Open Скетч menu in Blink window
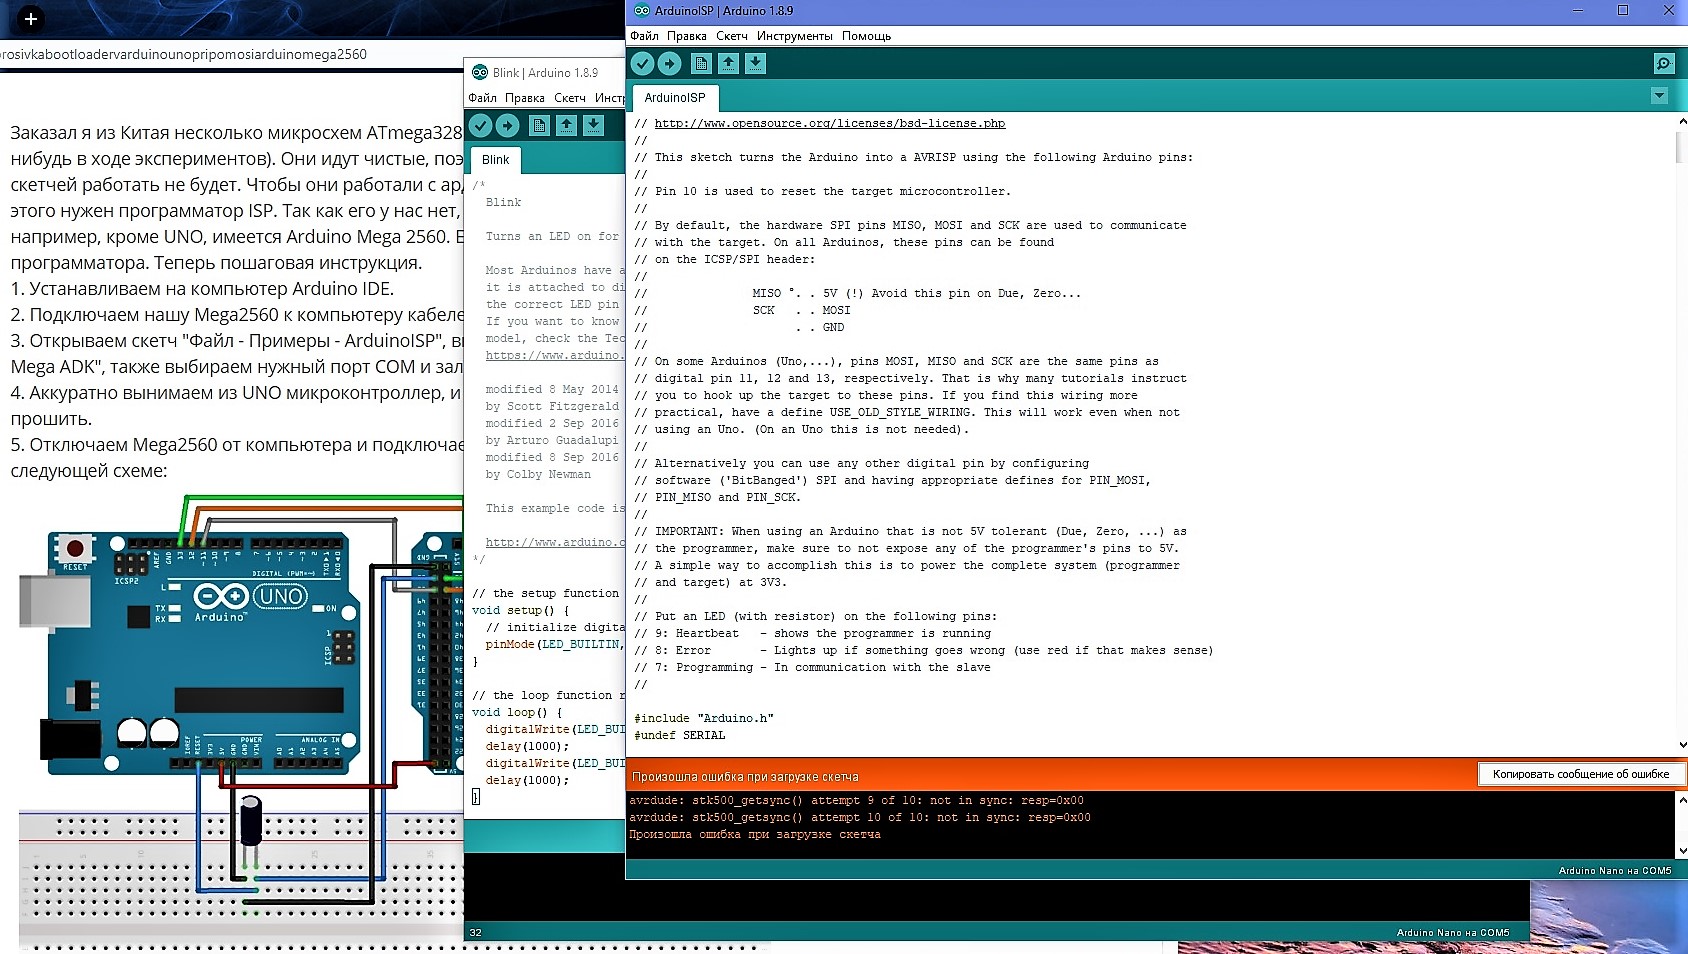Image resolution: width=1688 pixels, height=954 pixels. (570, 98)
